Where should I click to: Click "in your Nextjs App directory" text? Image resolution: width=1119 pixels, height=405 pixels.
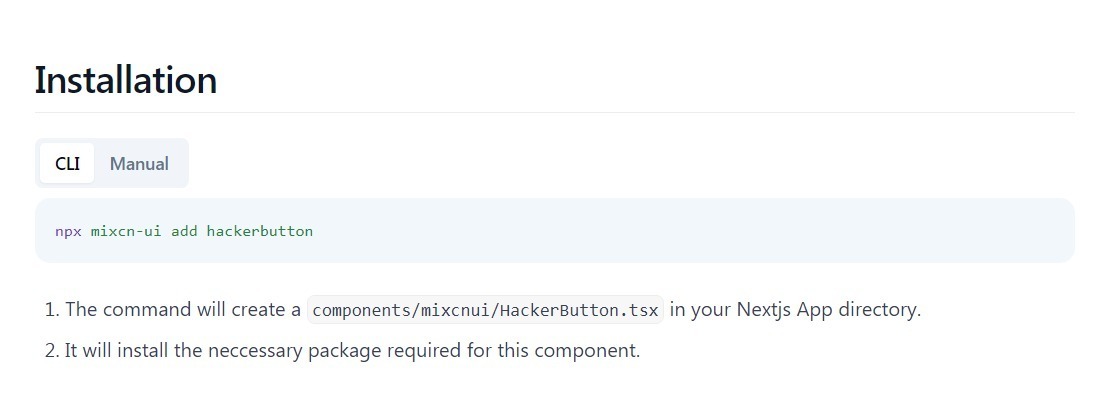coord(795,310)
